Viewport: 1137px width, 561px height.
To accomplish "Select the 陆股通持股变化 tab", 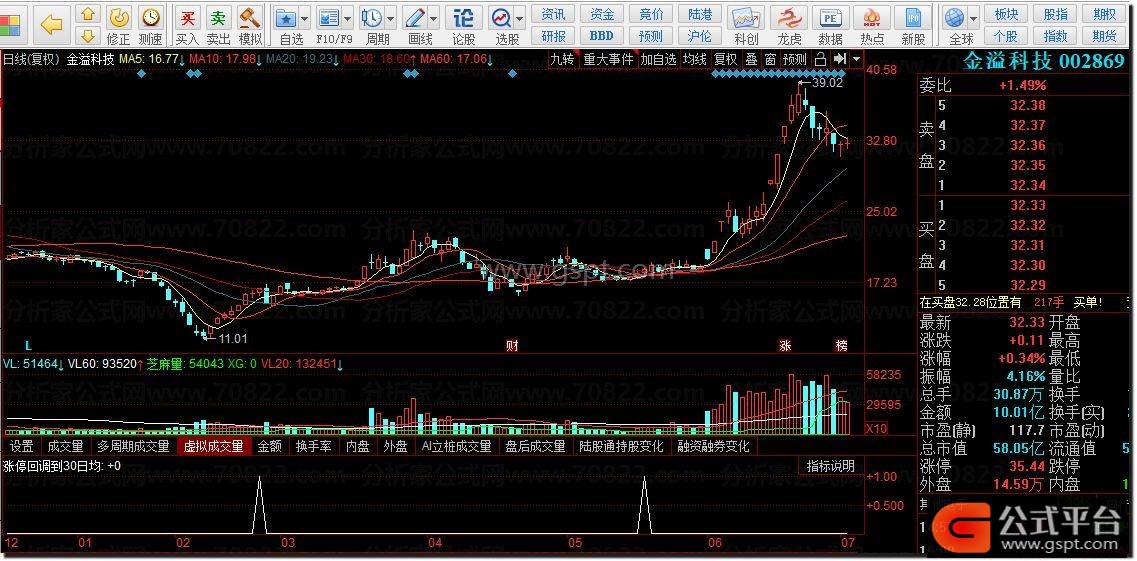I will (x=621, y=446).
